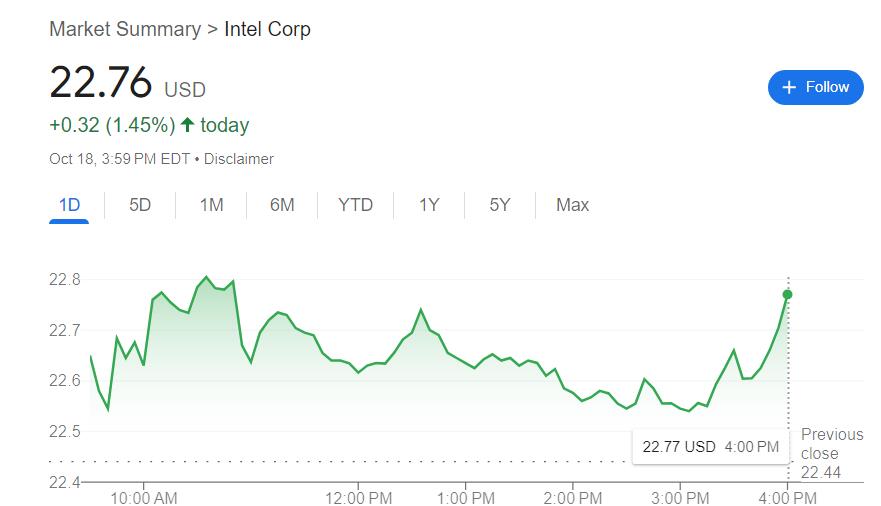Follow Intel Corp stock
Viewport: 881px width, 506px height.
coord(815,87)
